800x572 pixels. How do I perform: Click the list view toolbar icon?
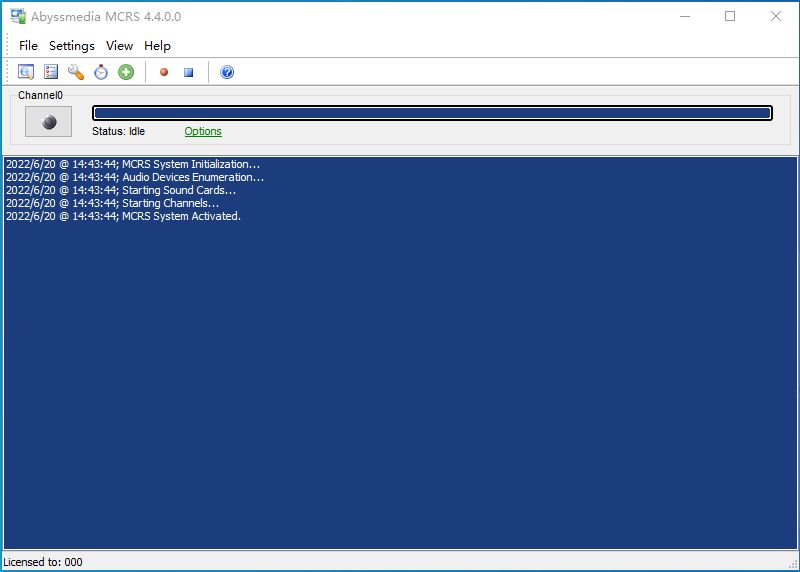(x=51, y=72)
